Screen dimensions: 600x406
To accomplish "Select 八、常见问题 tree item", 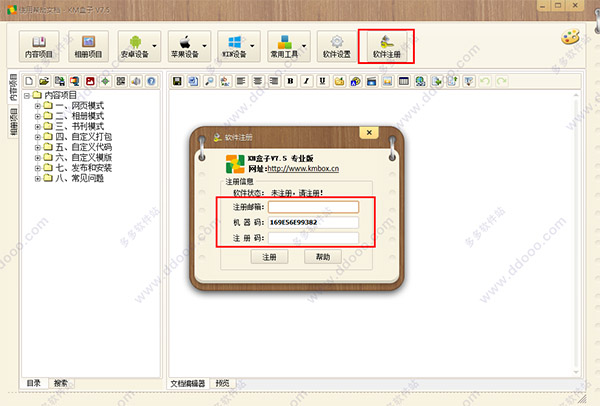I will 80,178.
